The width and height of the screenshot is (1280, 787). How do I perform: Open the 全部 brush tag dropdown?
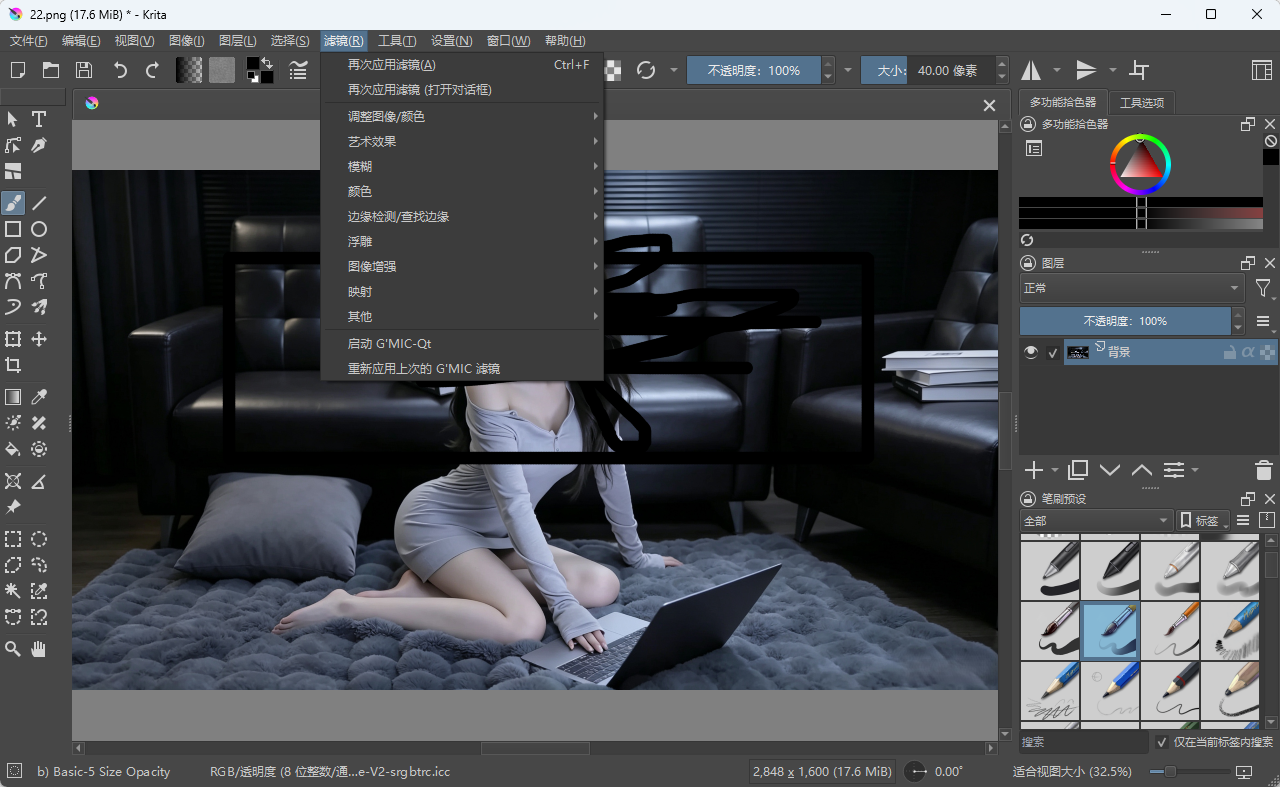pyautogui.click(x=1096, y=520)
